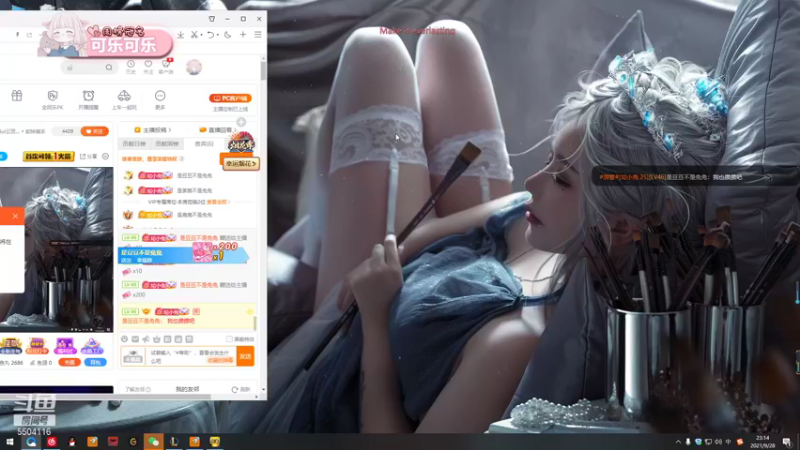Viewport: 800px width, 450px height.
Task: Switch to the first contribution ranking tab
Action: coord(134,144)
